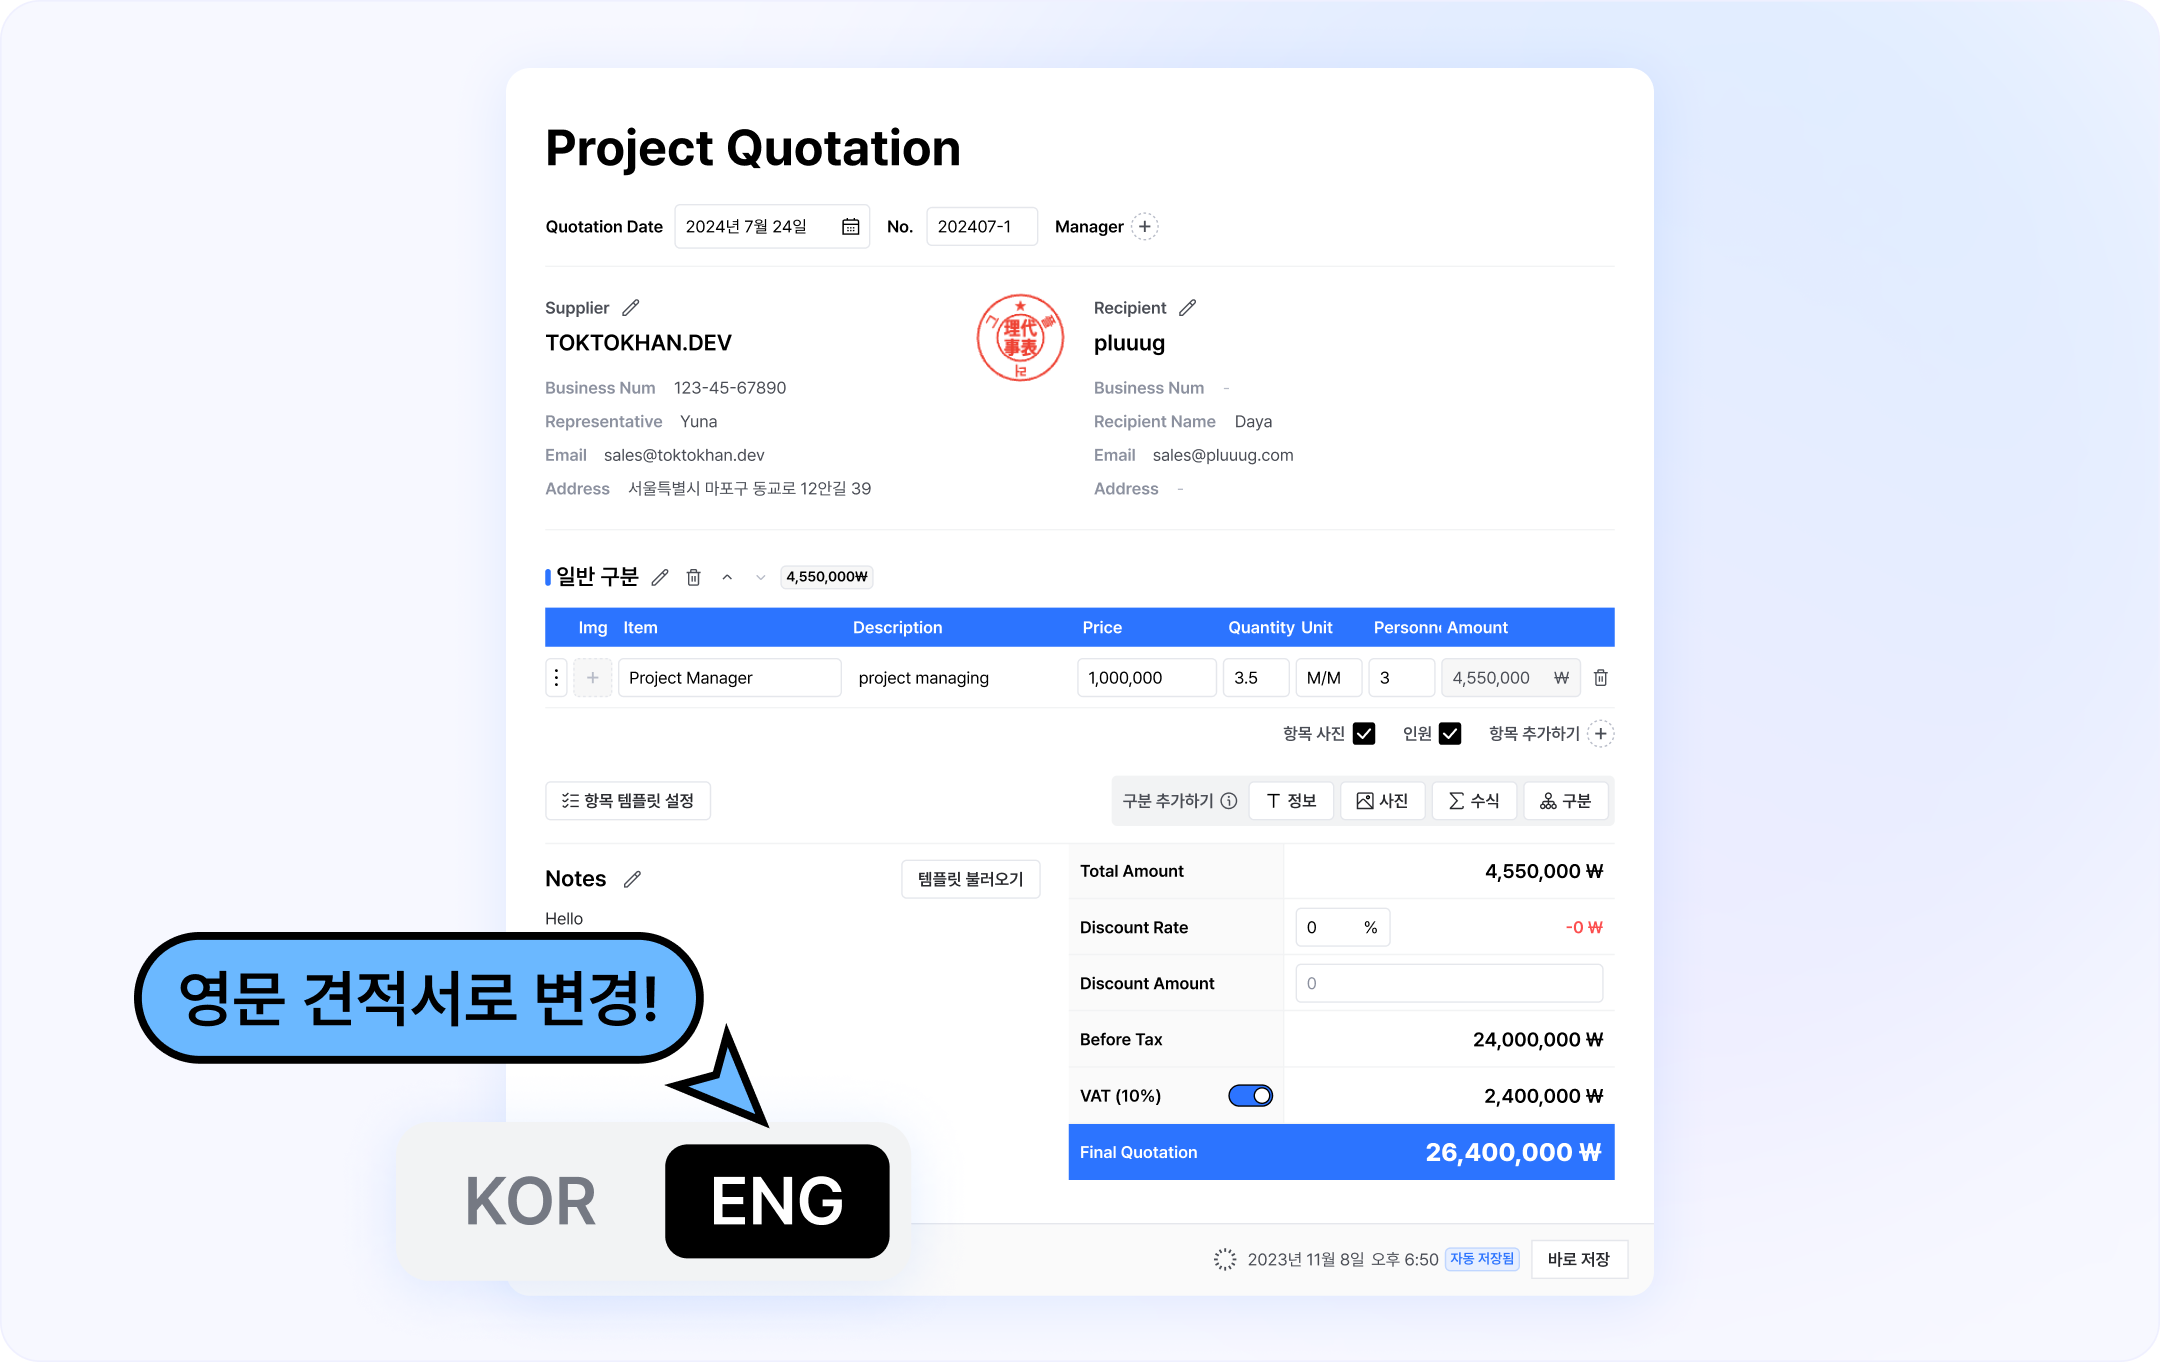
Task: Move the section up with the chevron
Action: tap(727, 577)
